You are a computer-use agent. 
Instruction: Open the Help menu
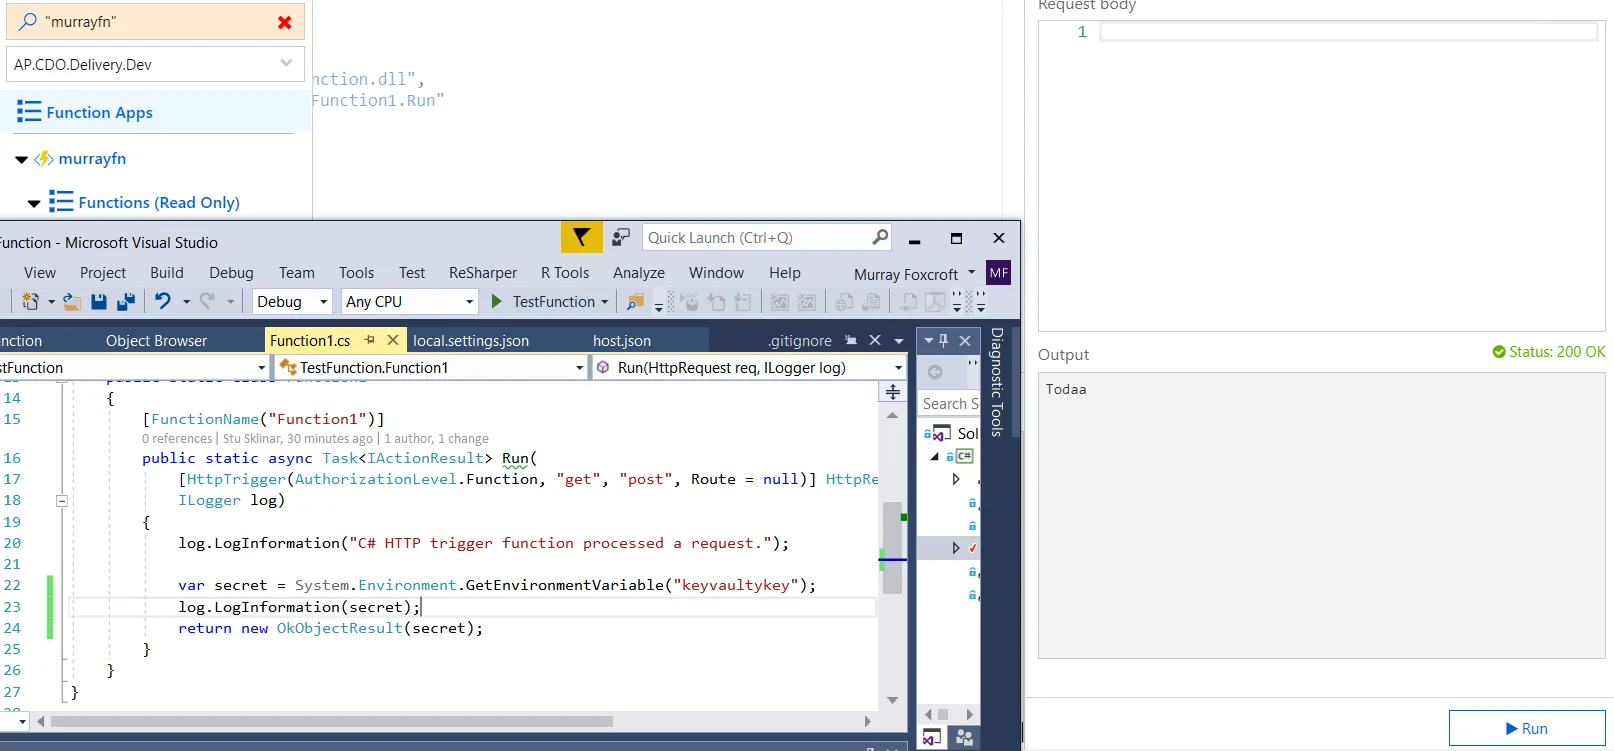pos(785,272)
